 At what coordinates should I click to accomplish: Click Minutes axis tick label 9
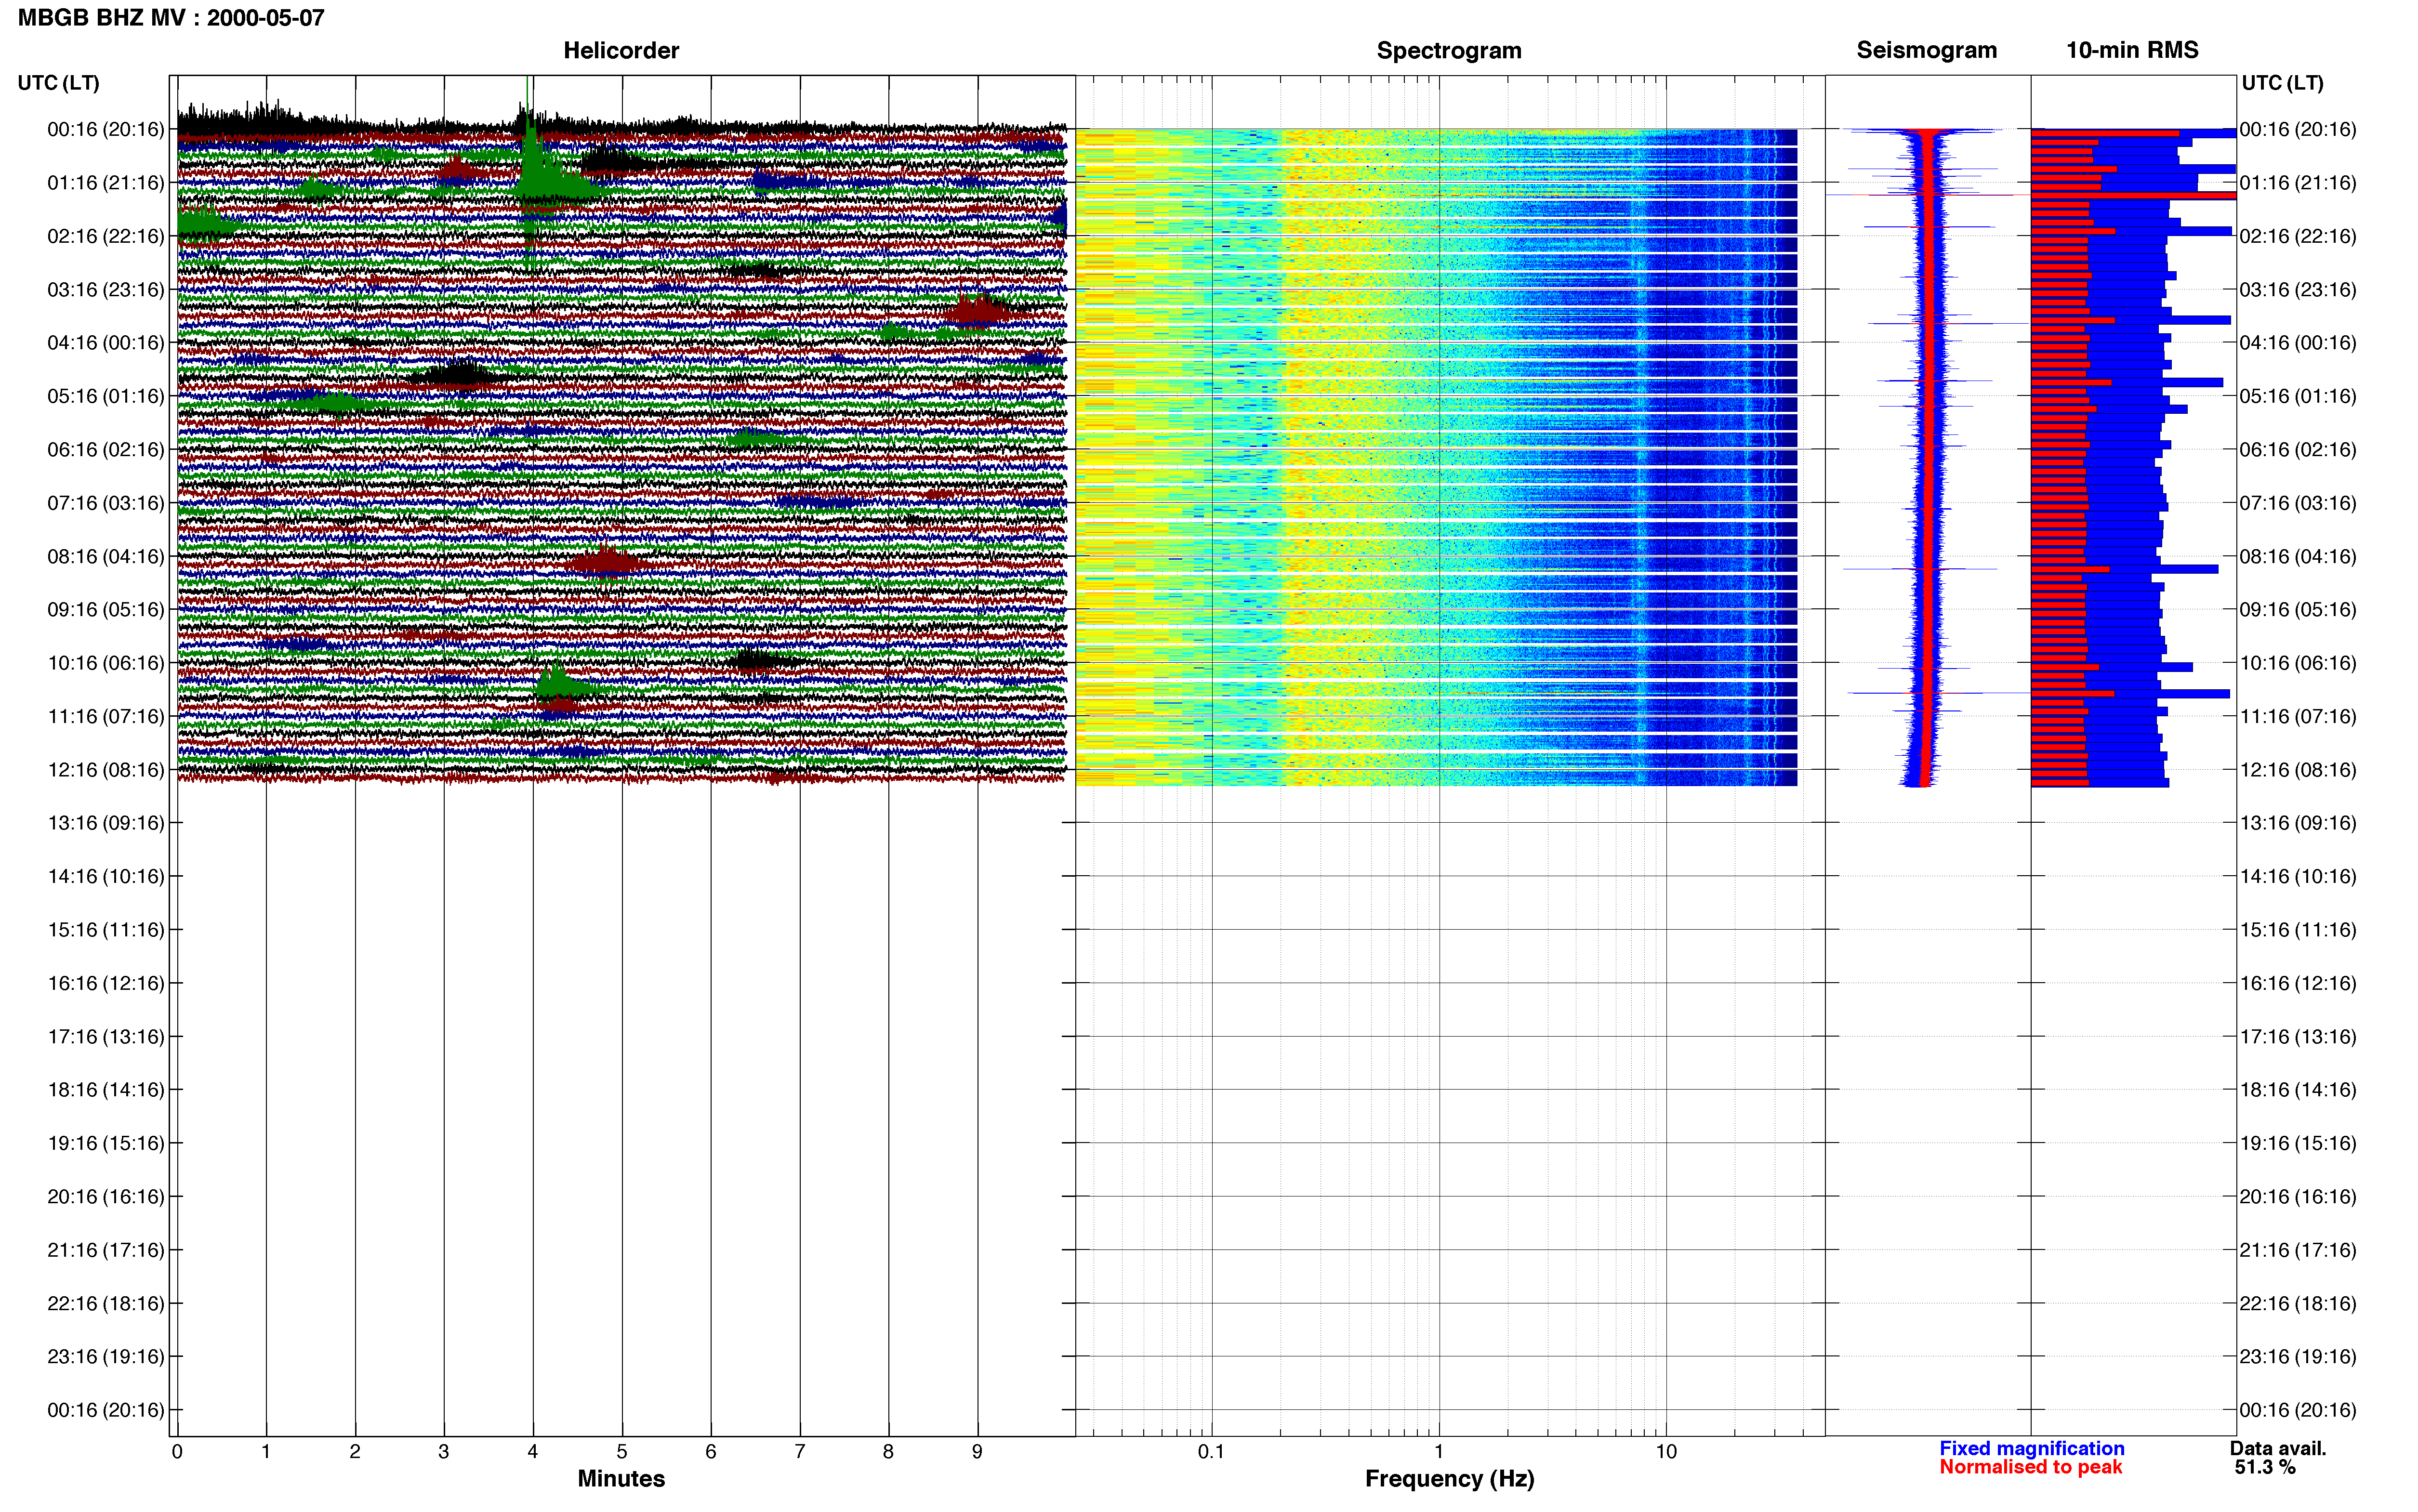click(977, 1452)
